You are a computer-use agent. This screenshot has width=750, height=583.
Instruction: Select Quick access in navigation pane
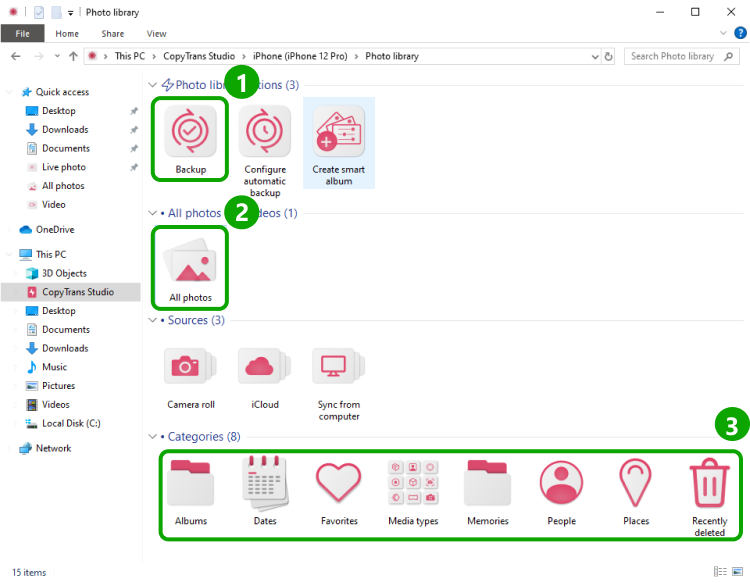pos(62,92)
